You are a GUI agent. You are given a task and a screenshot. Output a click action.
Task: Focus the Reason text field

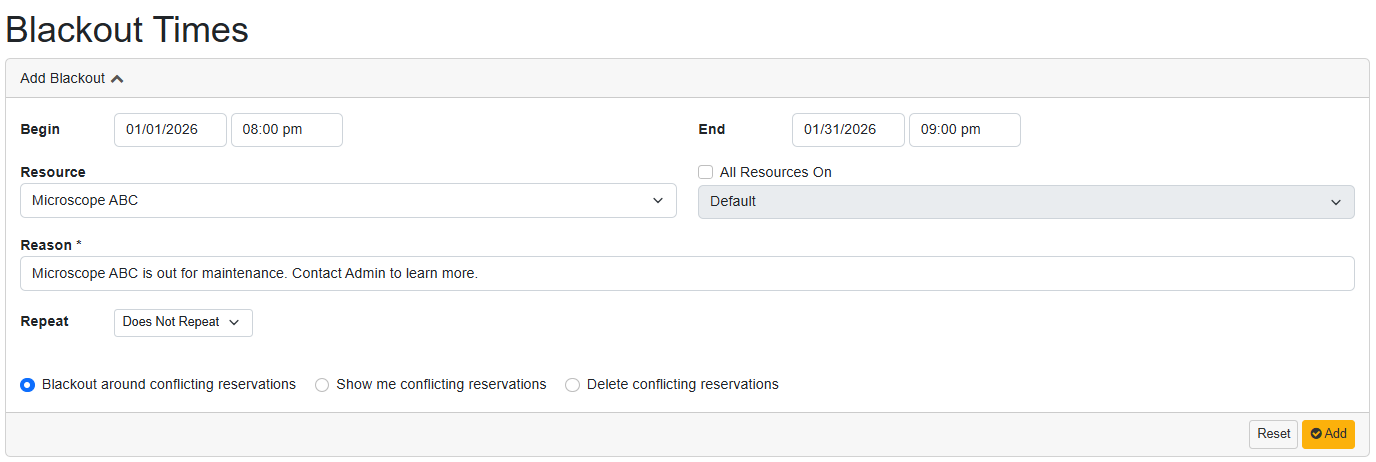click(686, 274)
